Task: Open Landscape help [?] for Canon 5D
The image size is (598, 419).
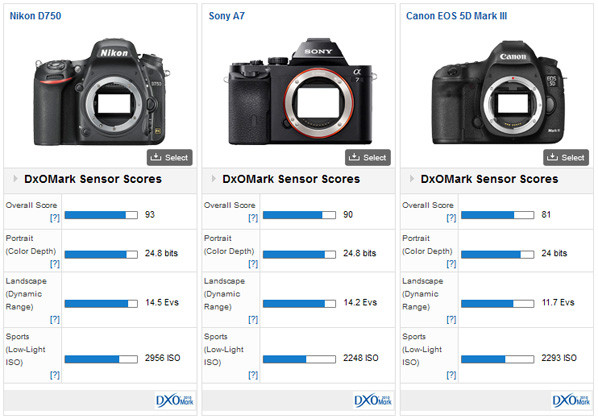Action: pos(451,319)
